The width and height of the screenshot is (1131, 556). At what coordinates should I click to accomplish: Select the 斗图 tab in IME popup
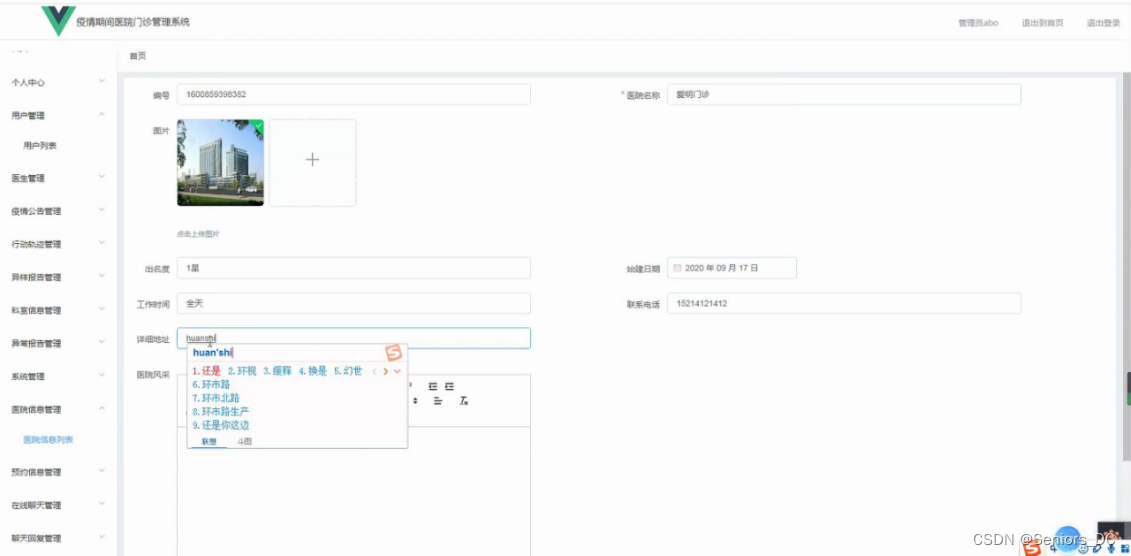click(245, 441)
